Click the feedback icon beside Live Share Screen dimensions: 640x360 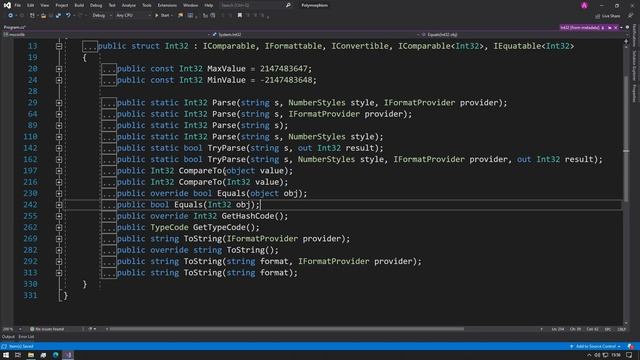pos(630,16)
